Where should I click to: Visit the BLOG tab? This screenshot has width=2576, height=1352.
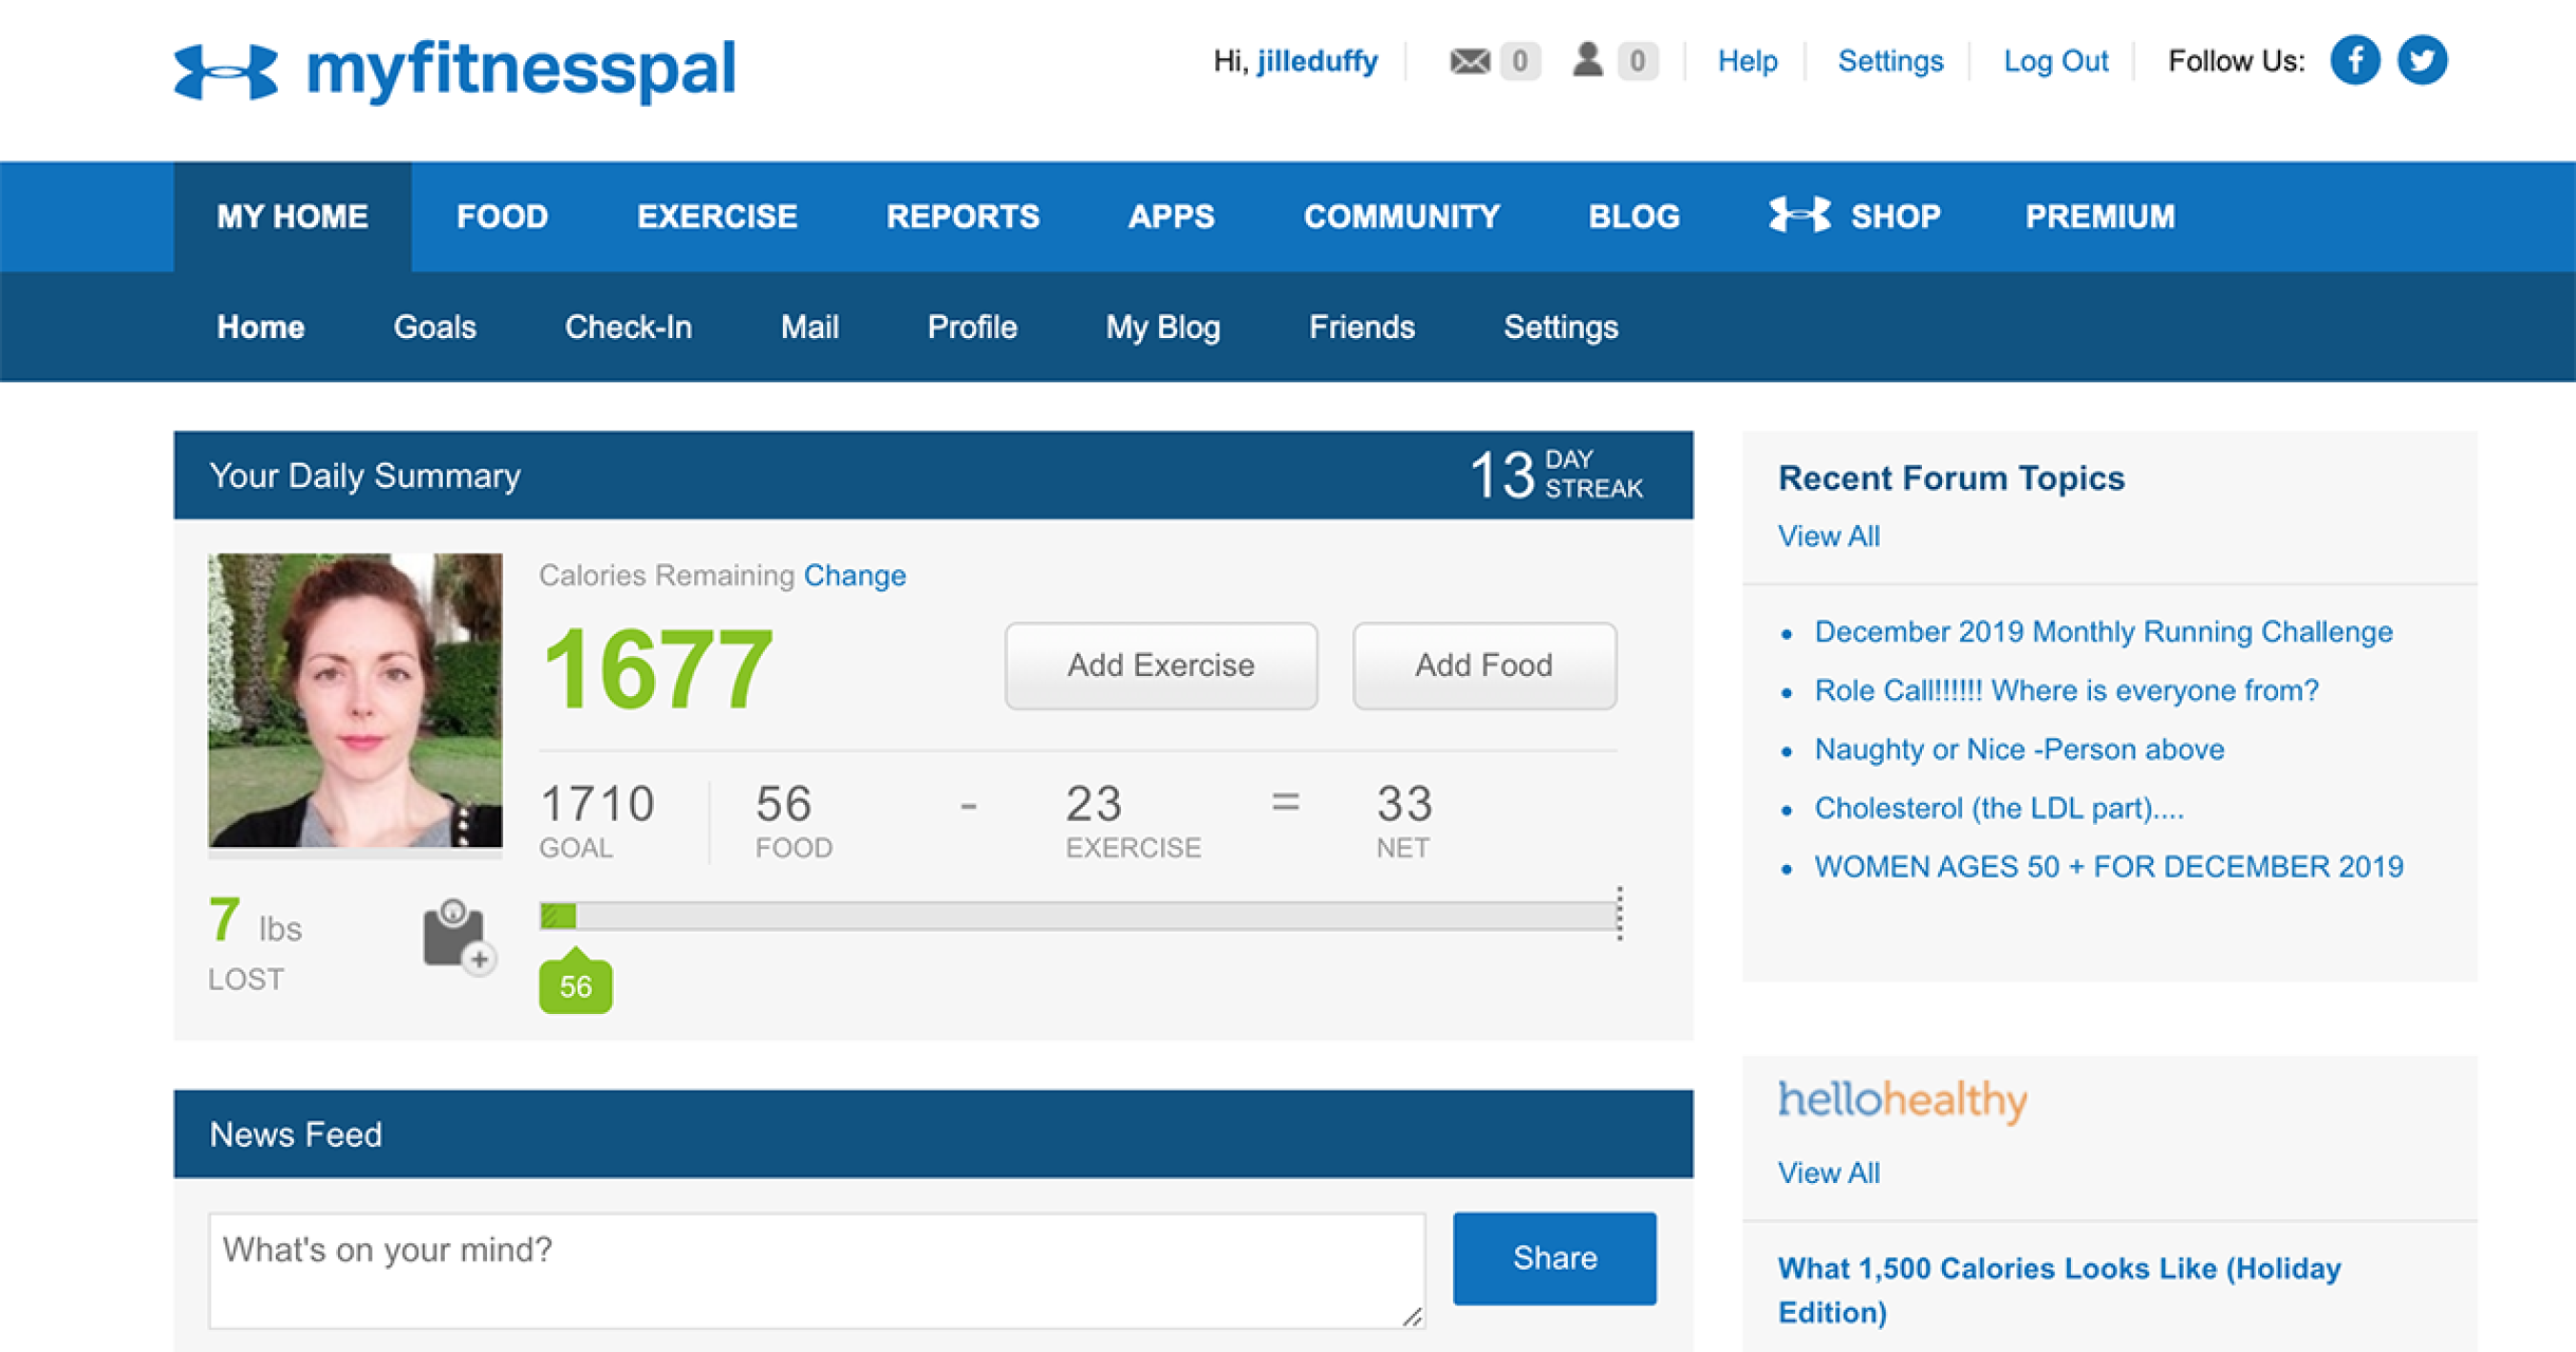click(1634, 217)
